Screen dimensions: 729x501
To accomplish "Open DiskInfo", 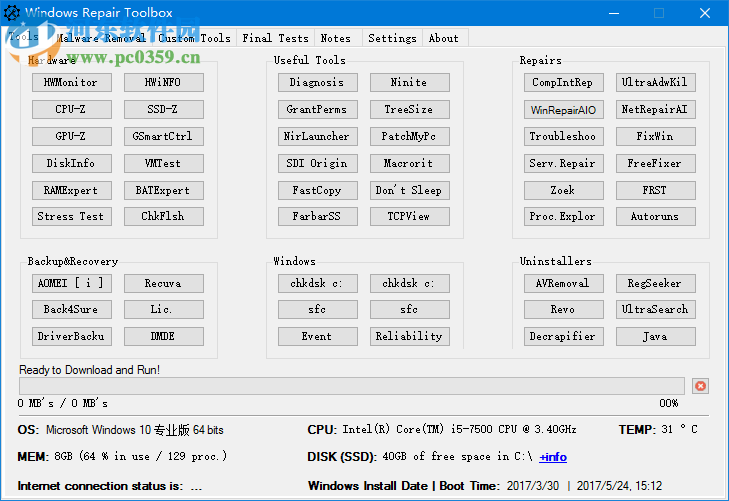I will click(72, 163).
